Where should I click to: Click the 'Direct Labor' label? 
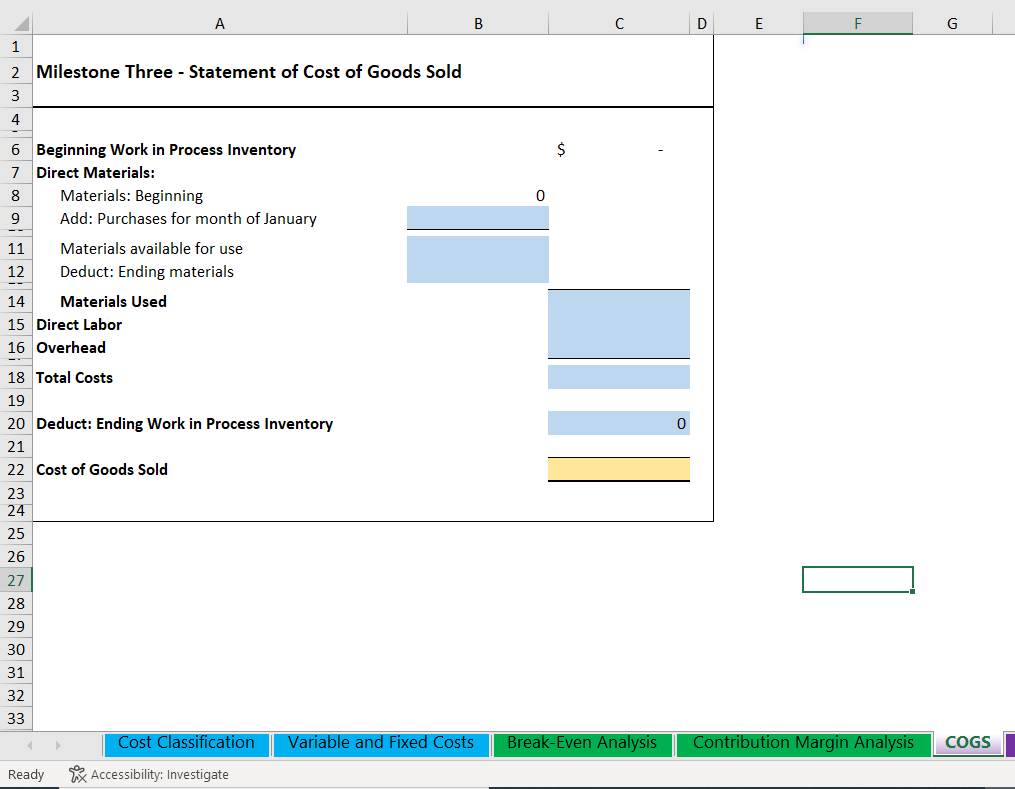click(x=79, y=325)
